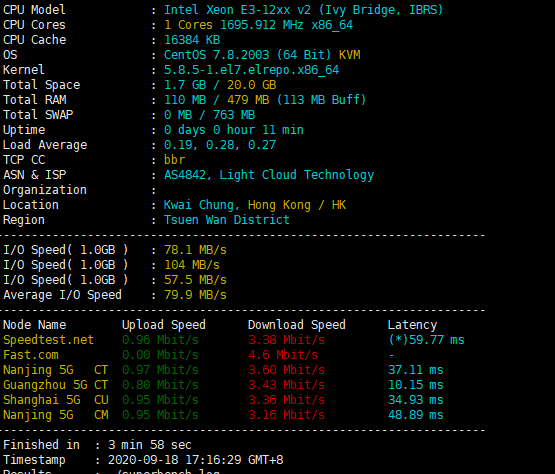This screenshot has width=555, height=474.
Task: Click the timestamp 2020-09-18 17:16:29 GMT+8
Action: tap(195, 460)
